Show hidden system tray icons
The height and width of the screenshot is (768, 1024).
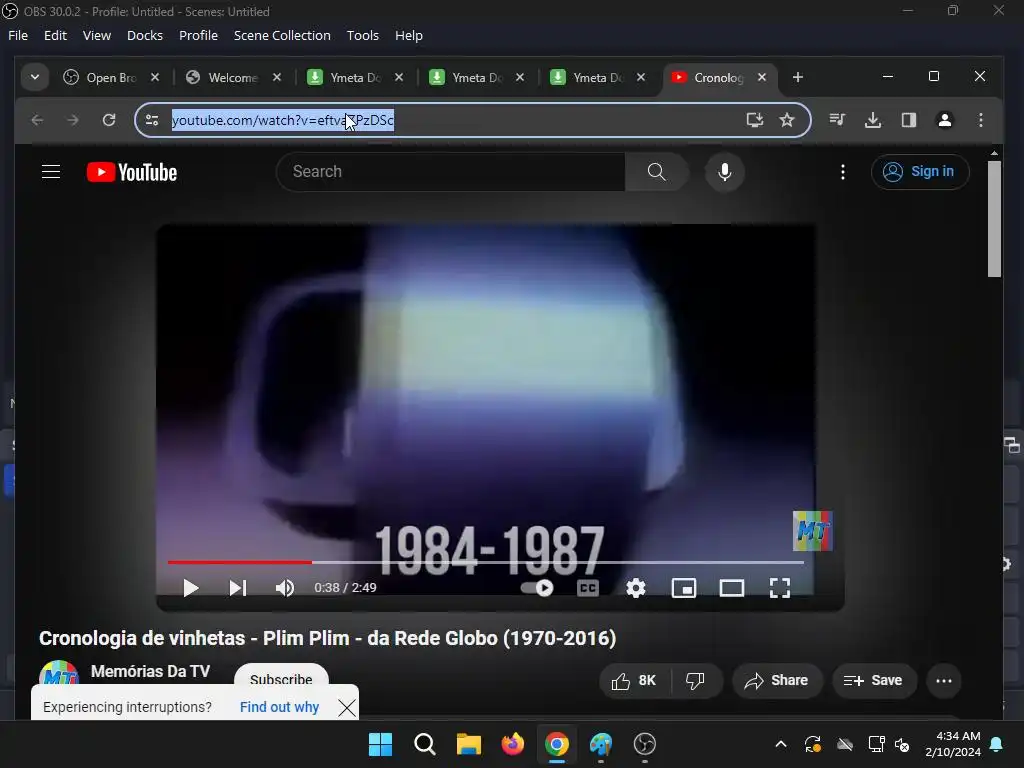[x=780, y=744]
